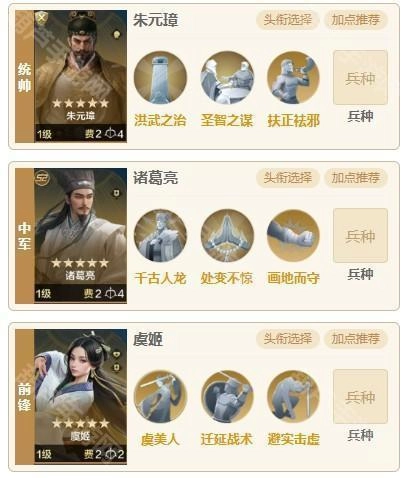Select the 千古人龙 skill icon
408x478 pixels.
(x=160, y=235)
